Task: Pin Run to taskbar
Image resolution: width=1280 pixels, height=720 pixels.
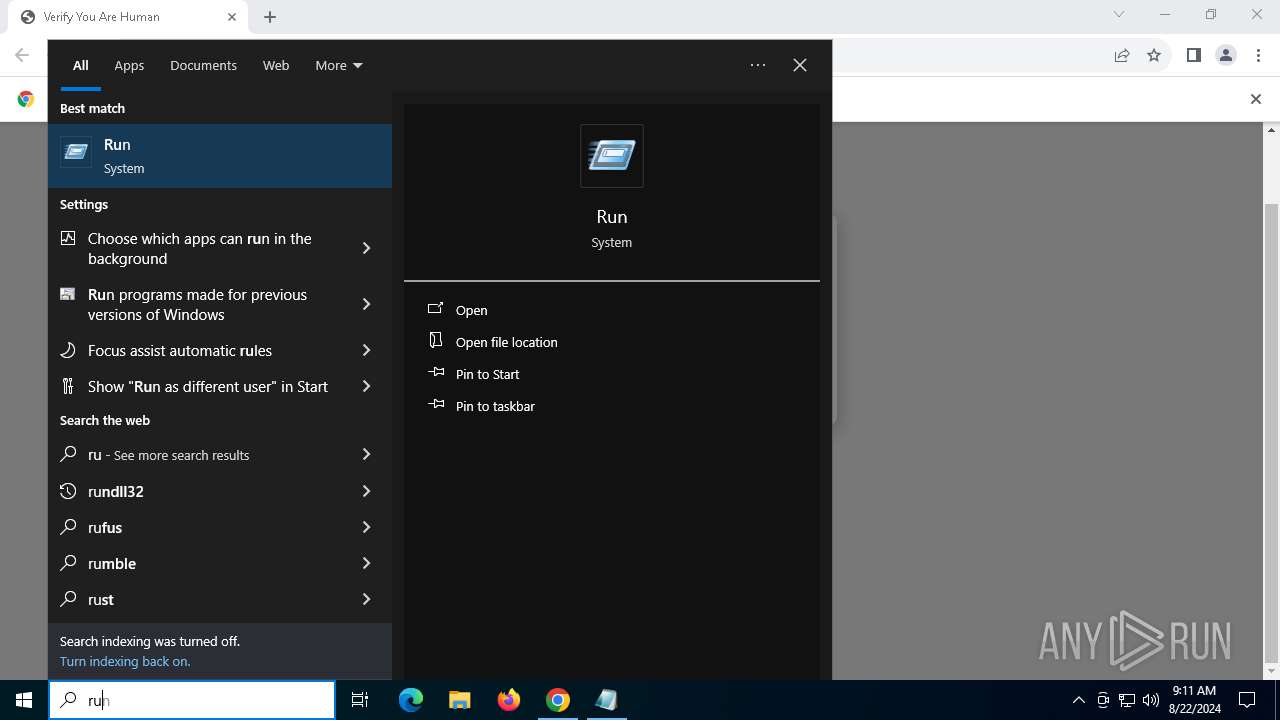Action: (495, 406)
